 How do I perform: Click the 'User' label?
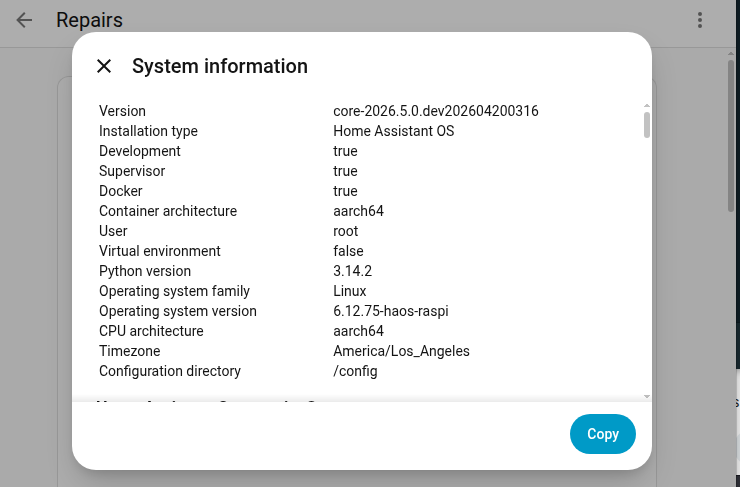[113, 231]
